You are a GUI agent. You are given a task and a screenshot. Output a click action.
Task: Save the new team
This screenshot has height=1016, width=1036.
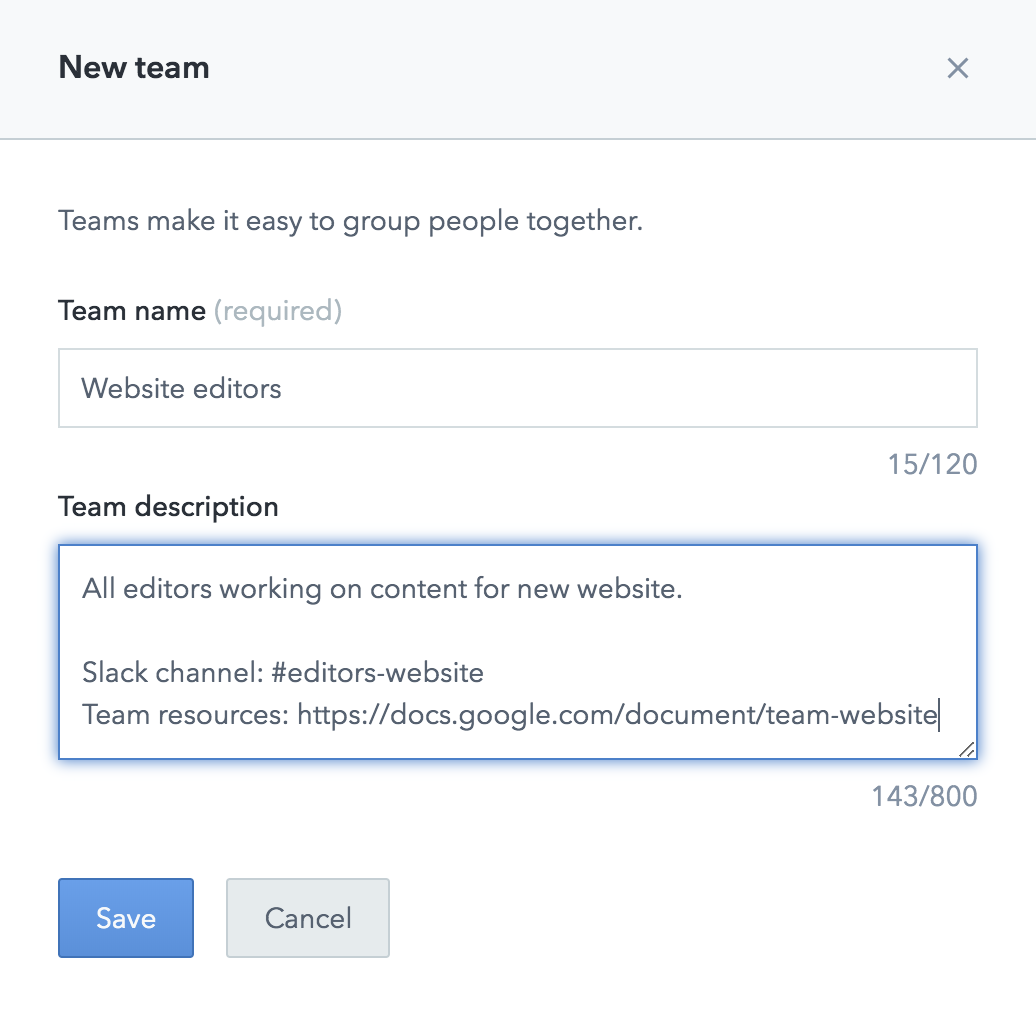pos(126,918)
